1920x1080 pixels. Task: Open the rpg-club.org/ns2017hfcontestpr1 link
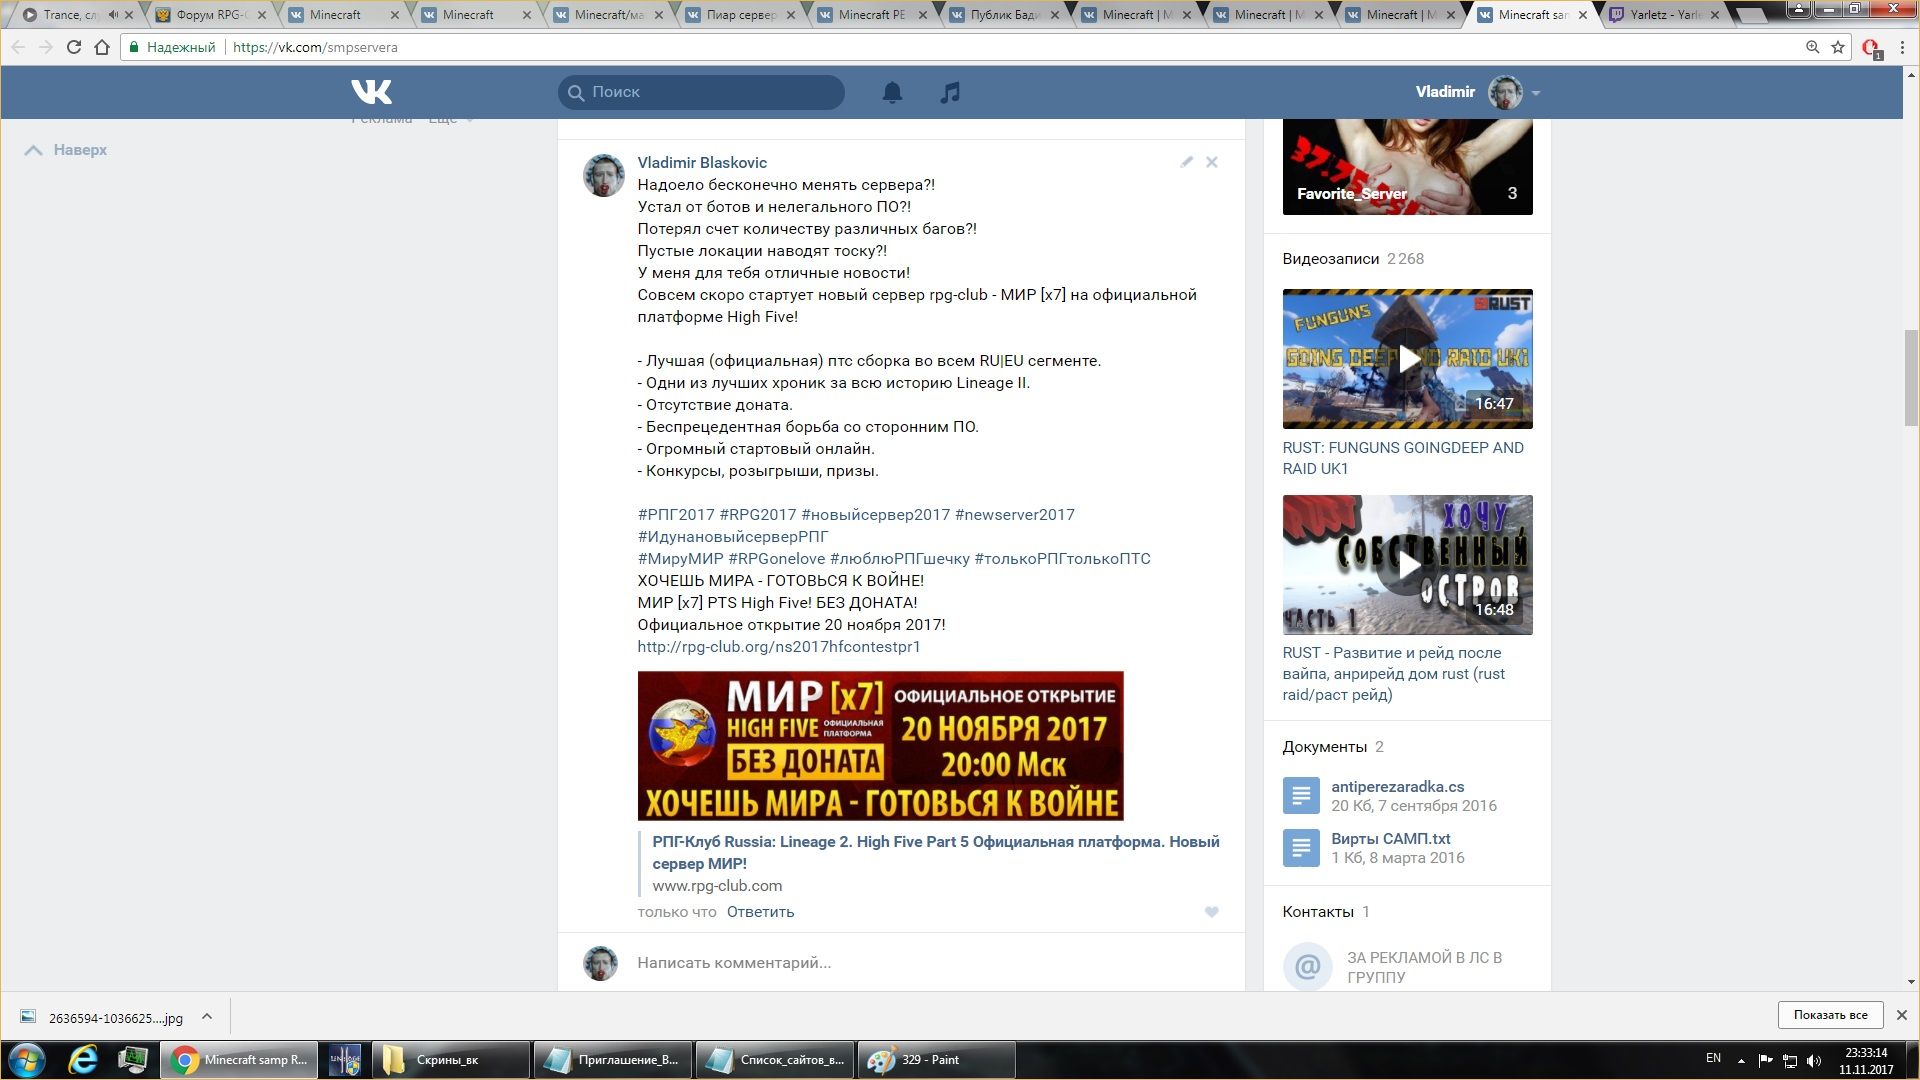point(779,647)
